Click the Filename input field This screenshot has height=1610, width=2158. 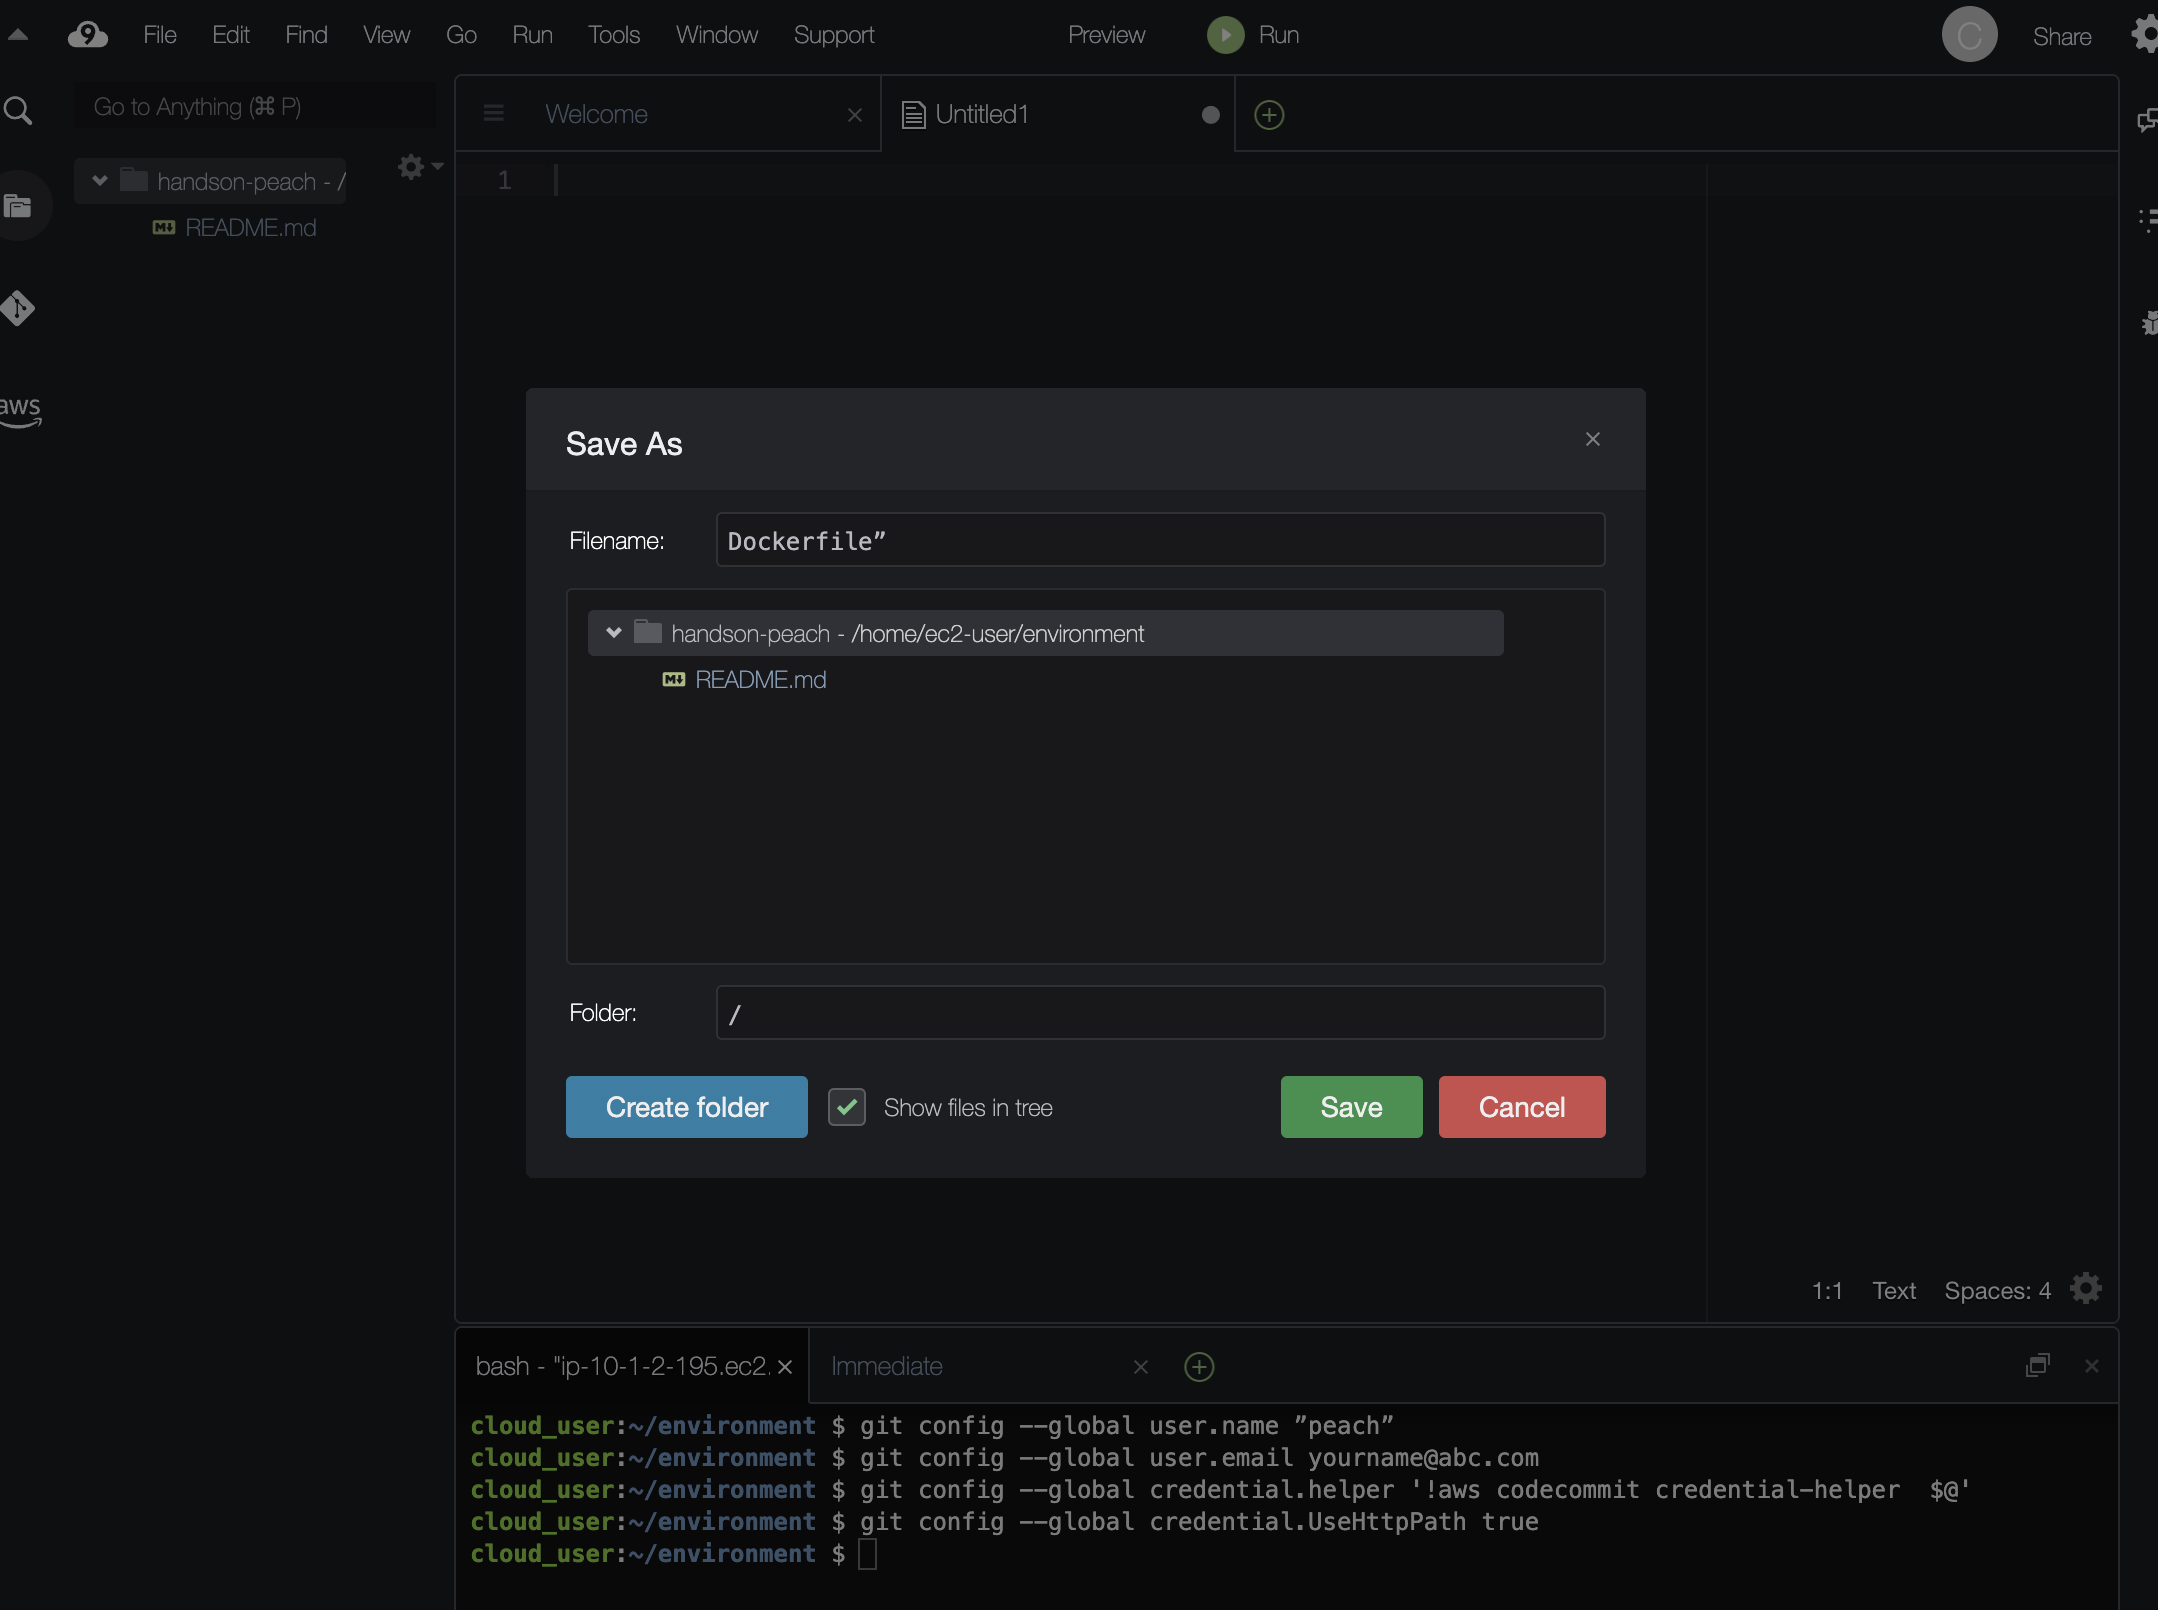pyautogui.click(x=1160, y=541)
